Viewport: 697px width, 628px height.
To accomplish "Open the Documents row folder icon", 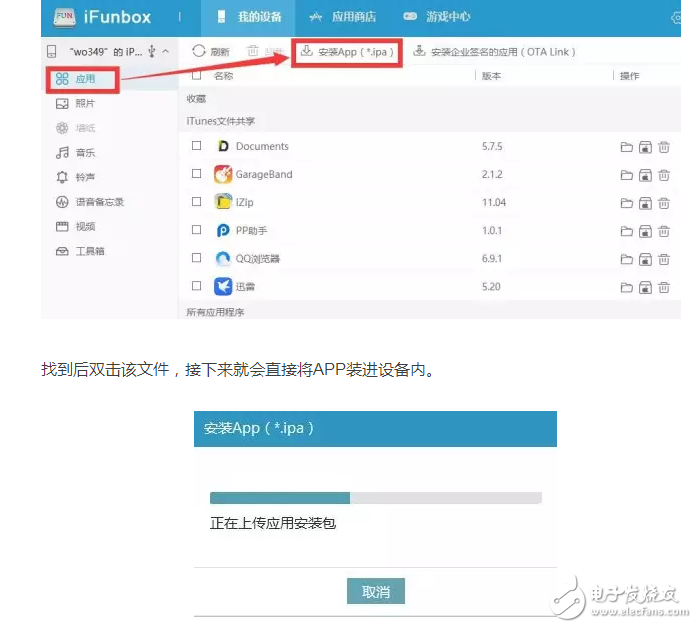I will [626, 147].
